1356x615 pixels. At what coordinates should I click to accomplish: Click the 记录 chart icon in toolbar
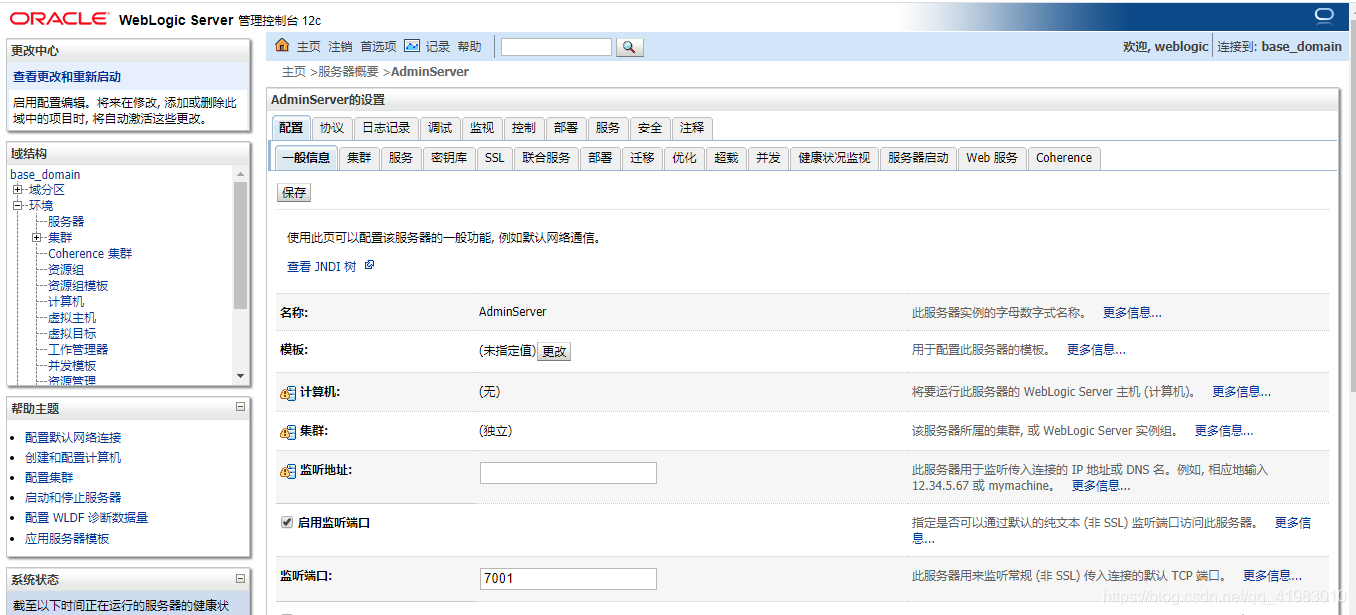click(412, 46)
